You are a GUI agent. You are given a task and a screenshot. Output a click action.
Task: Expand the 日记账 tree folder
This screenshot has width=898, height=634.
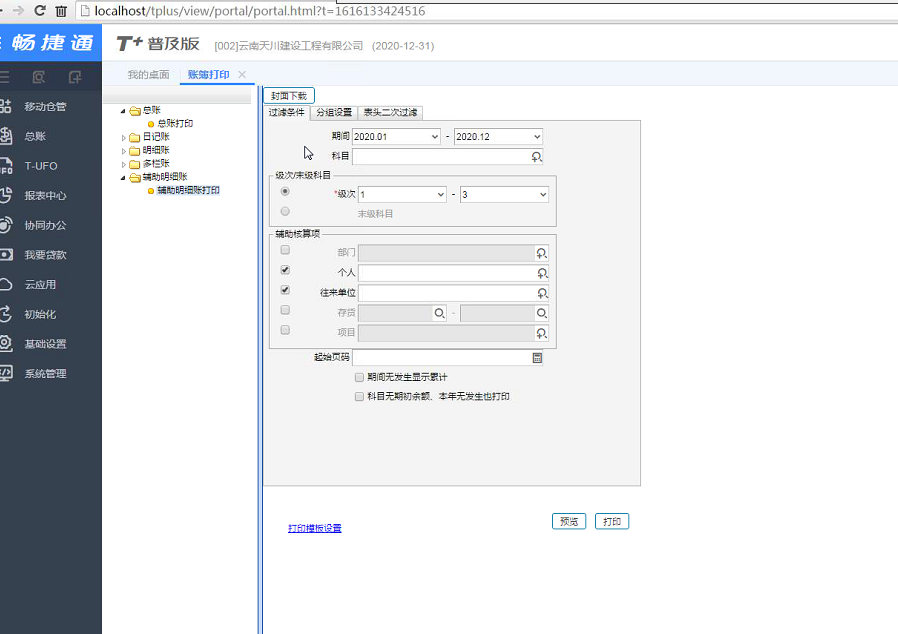click(123, 137)
